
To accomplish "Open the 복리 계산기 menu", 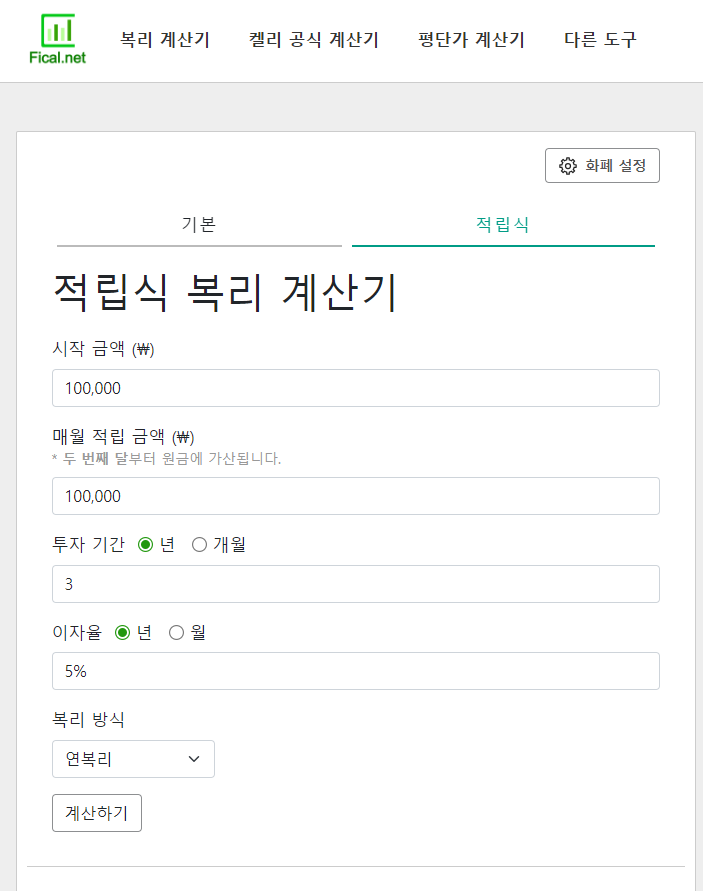I will coord(165,40).
